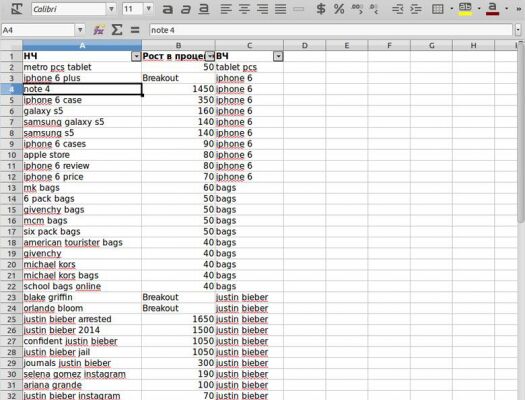
Task: Toggle bold formatting
Action: click(167, 9)
